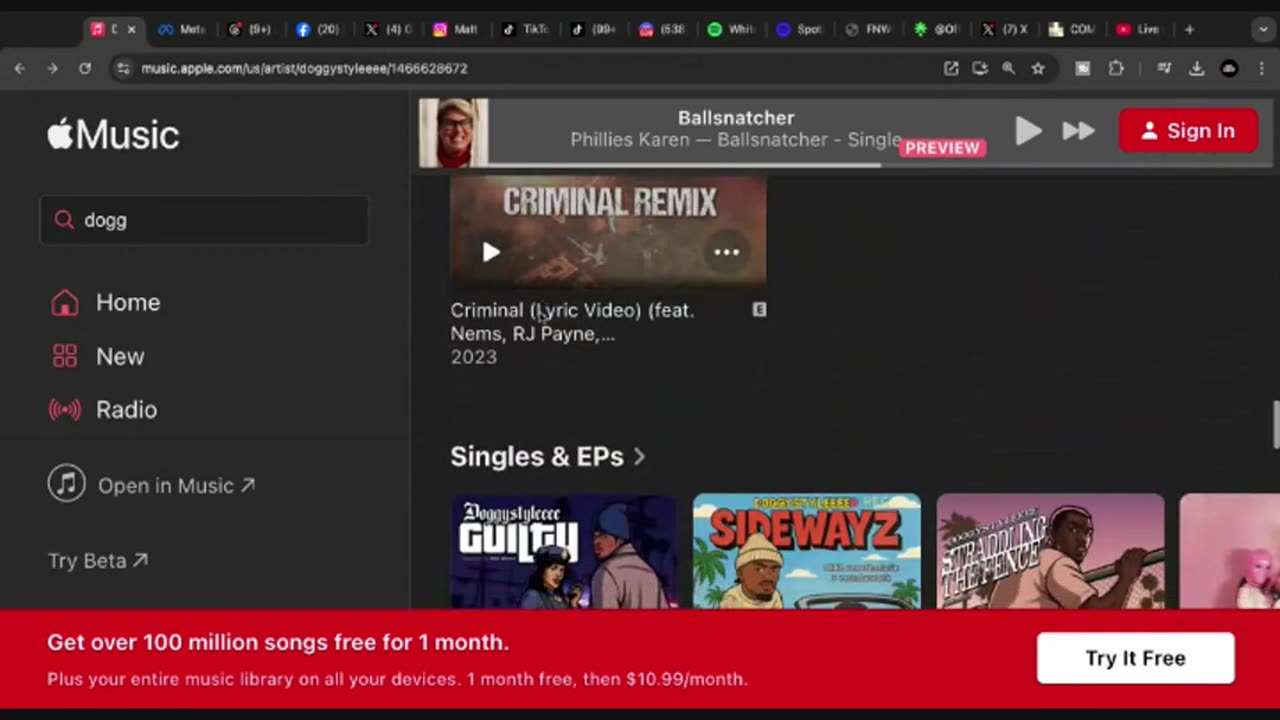
Task: Click the Ballsnatcher album art thumbnail
Action: coord(454,132)
